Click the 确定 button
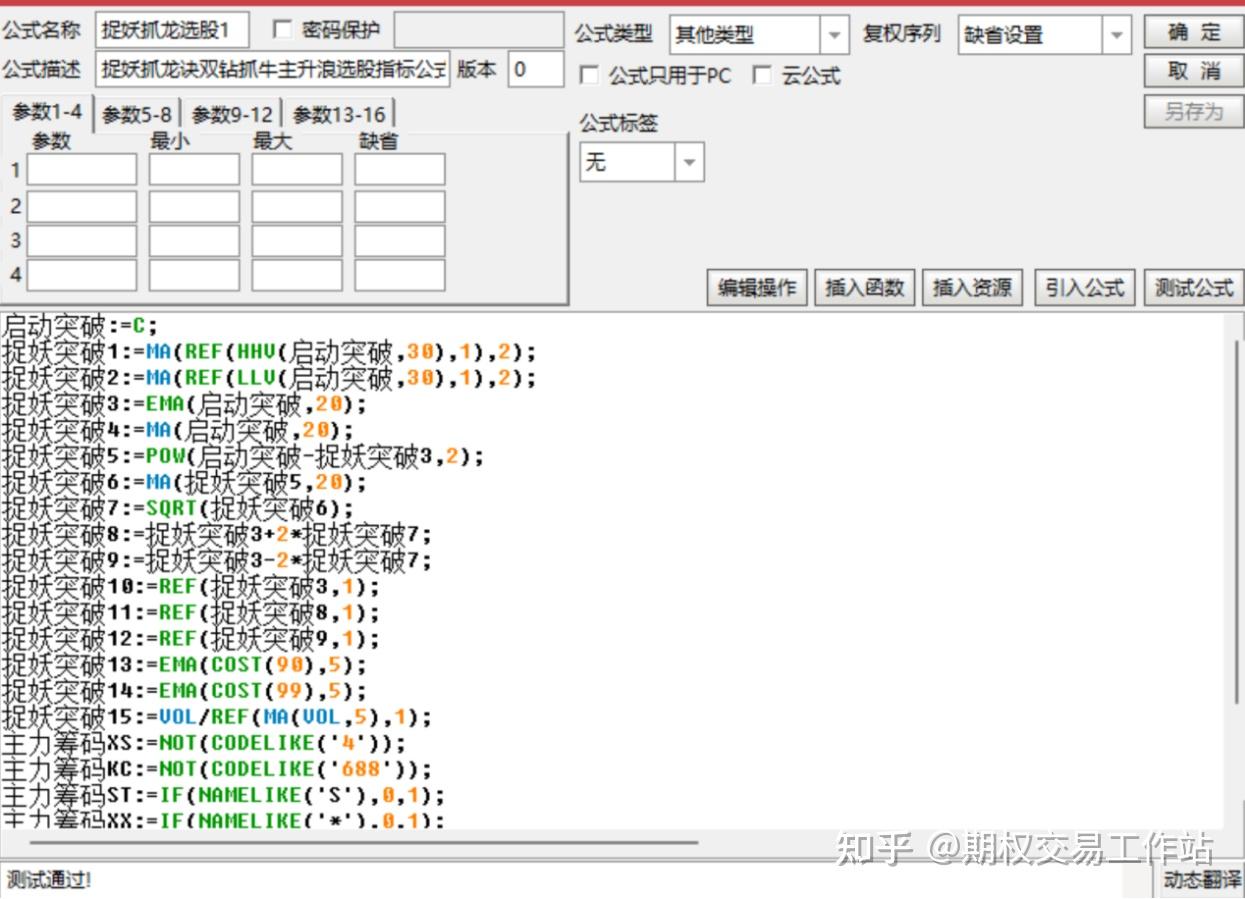The width and height of the screenshot is (1245, 899). tap(1194, 32)
